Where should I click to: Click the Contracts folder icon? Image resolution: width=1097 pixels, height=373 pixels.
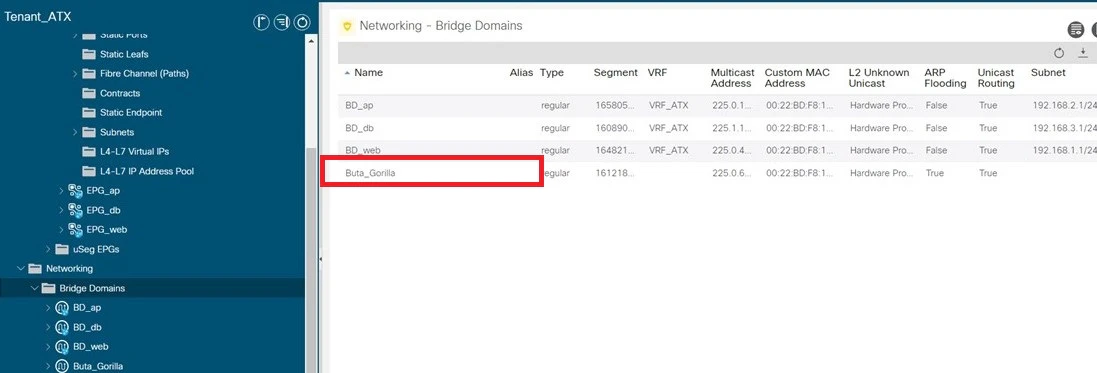tap(88, 93)
